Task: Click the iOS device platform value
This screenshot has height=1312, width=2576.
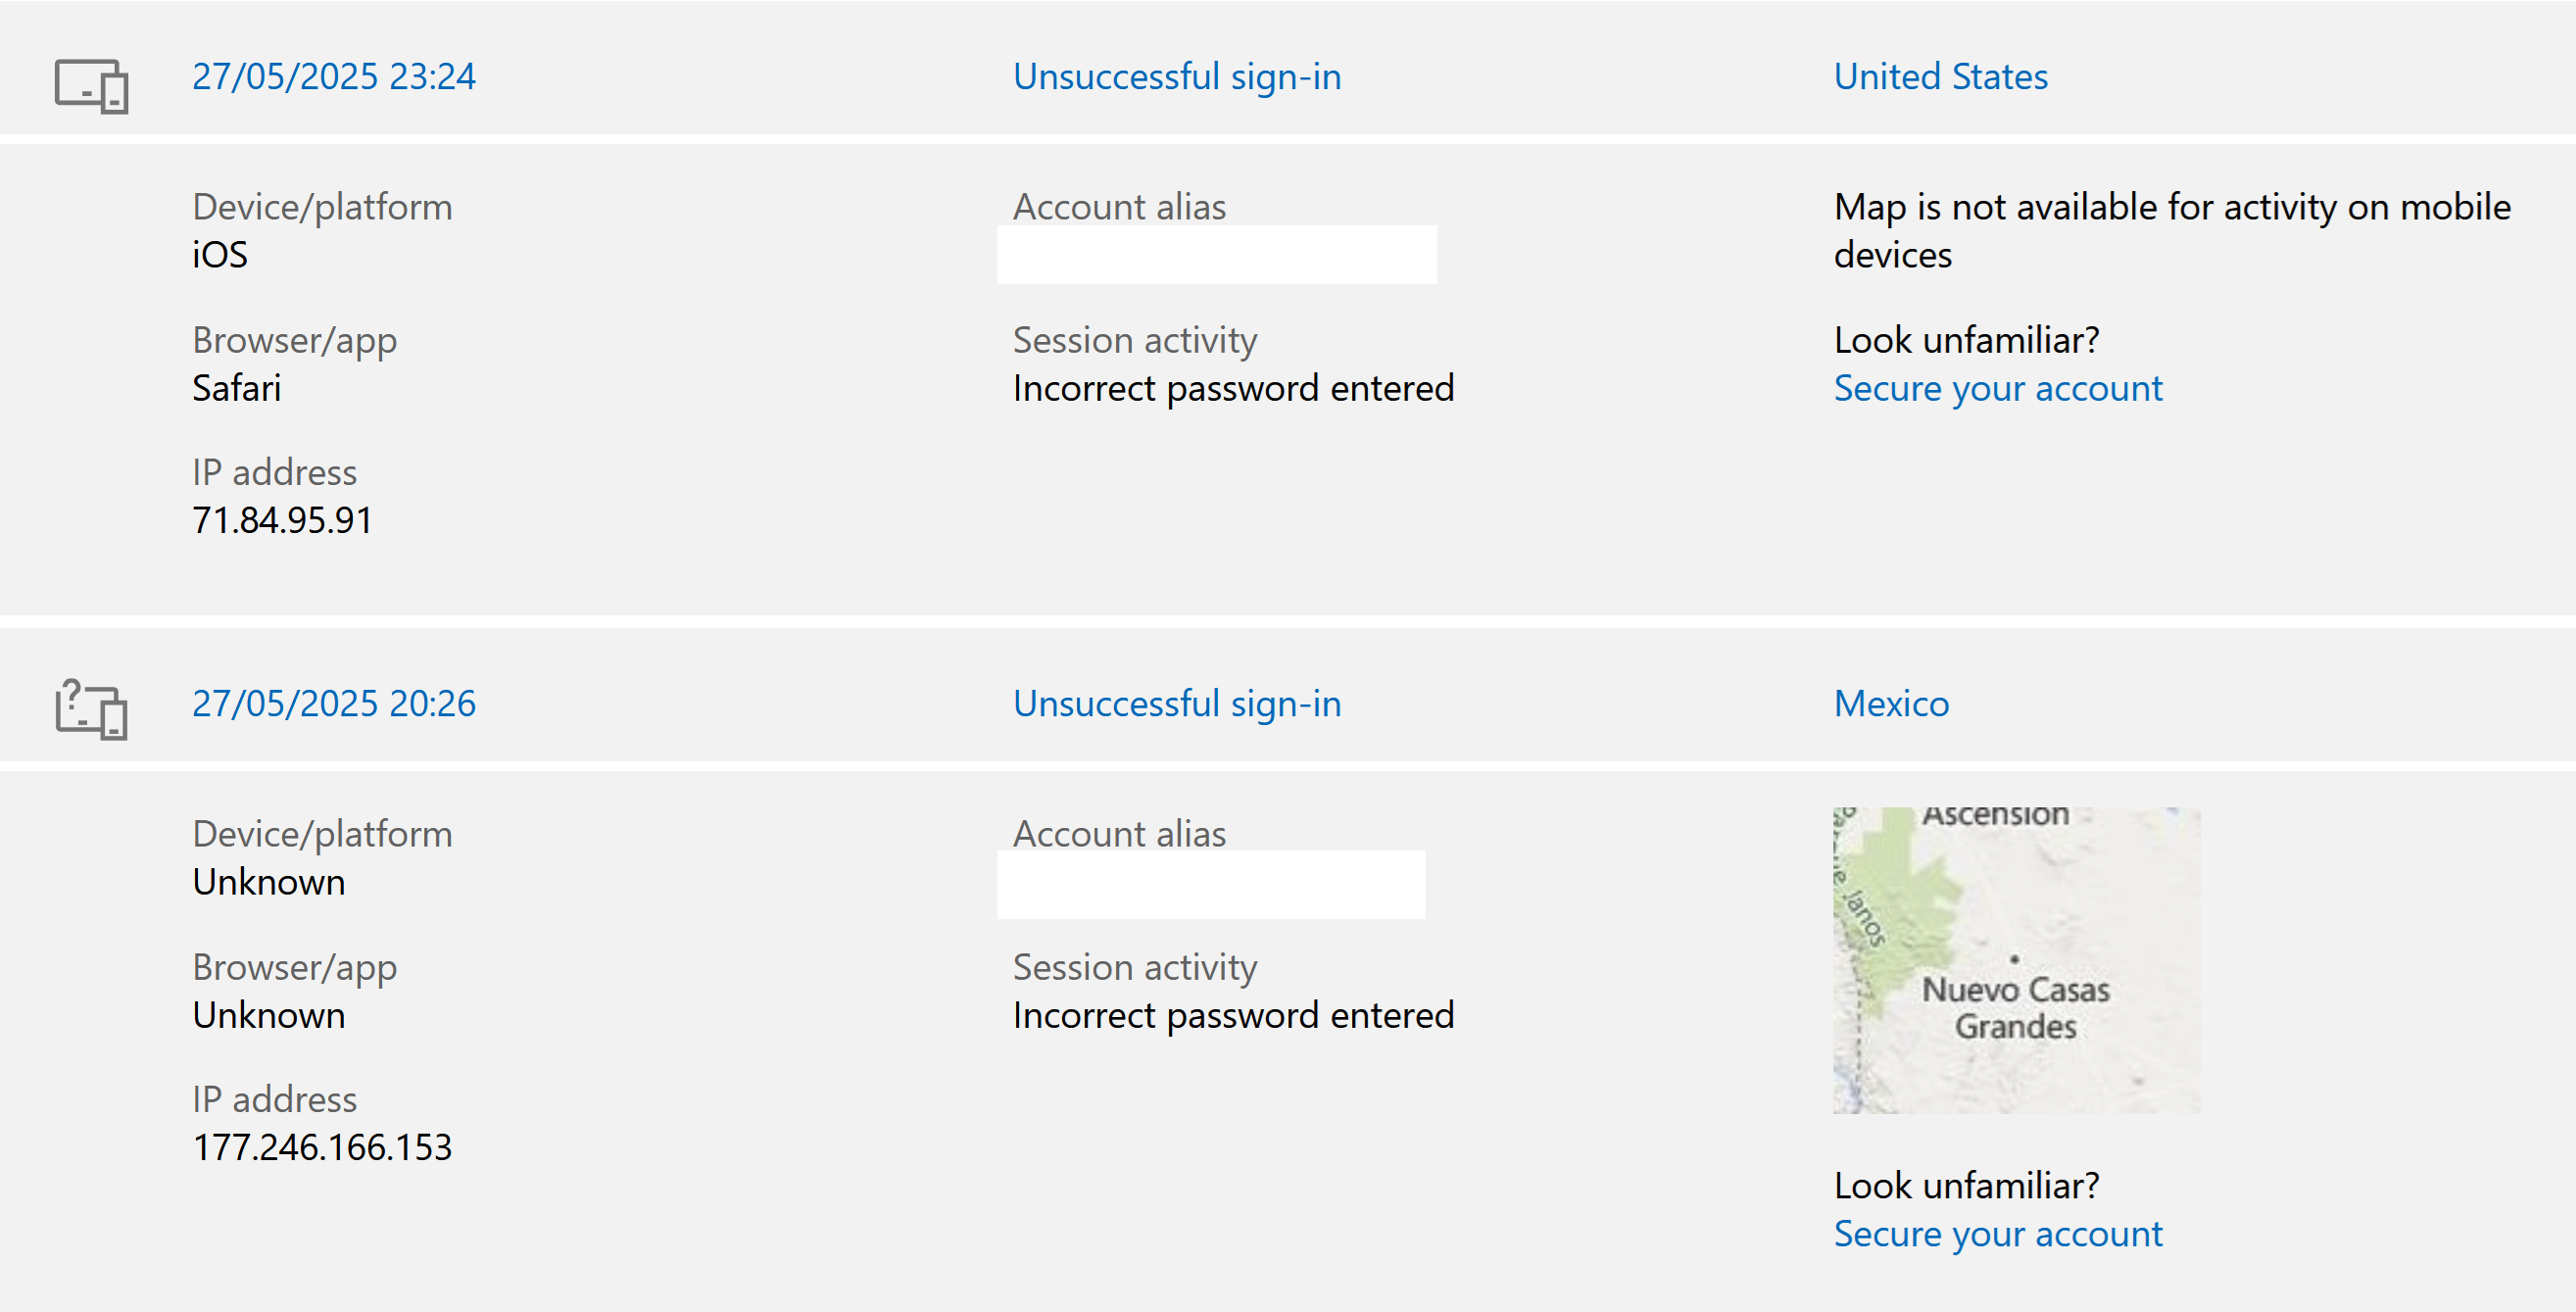Action: pos(220,255)
